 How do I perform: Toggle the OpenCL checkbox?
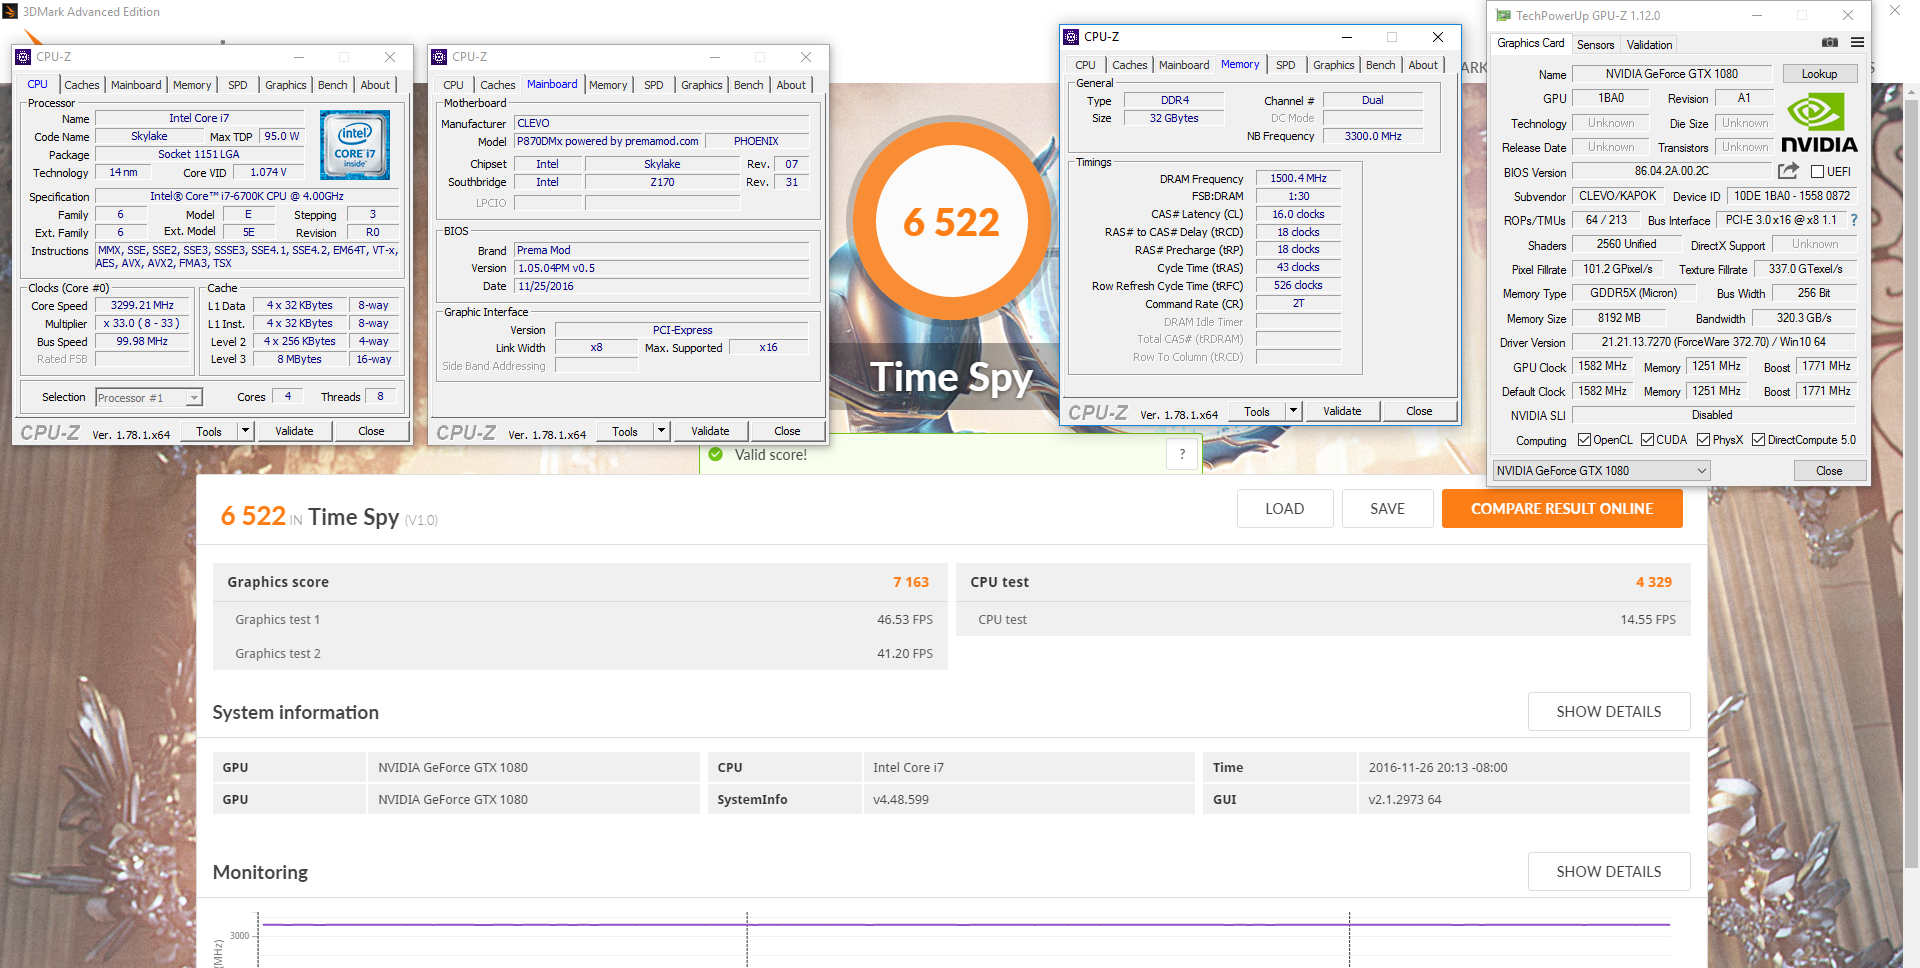click(1584, 440)
